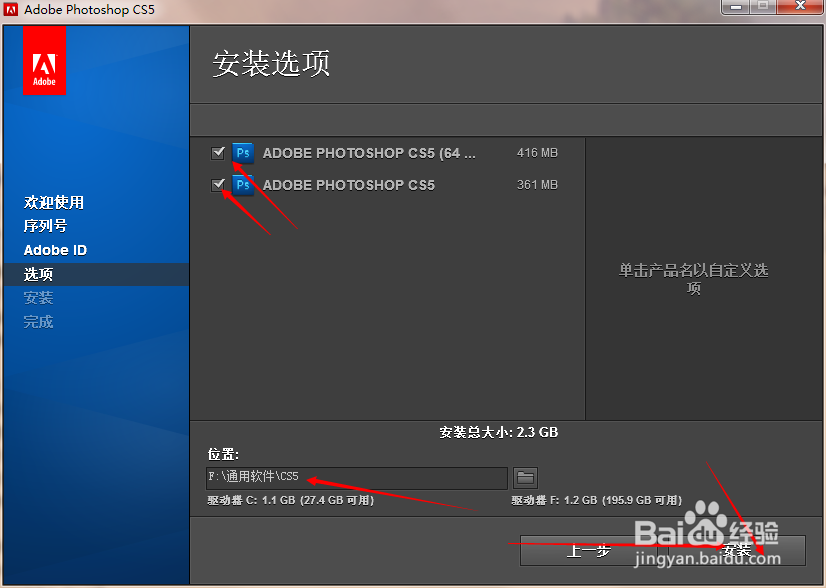Click the maximize button of the installer window
826x588 pixels.
pyautogui.click(x=763, y=7)
